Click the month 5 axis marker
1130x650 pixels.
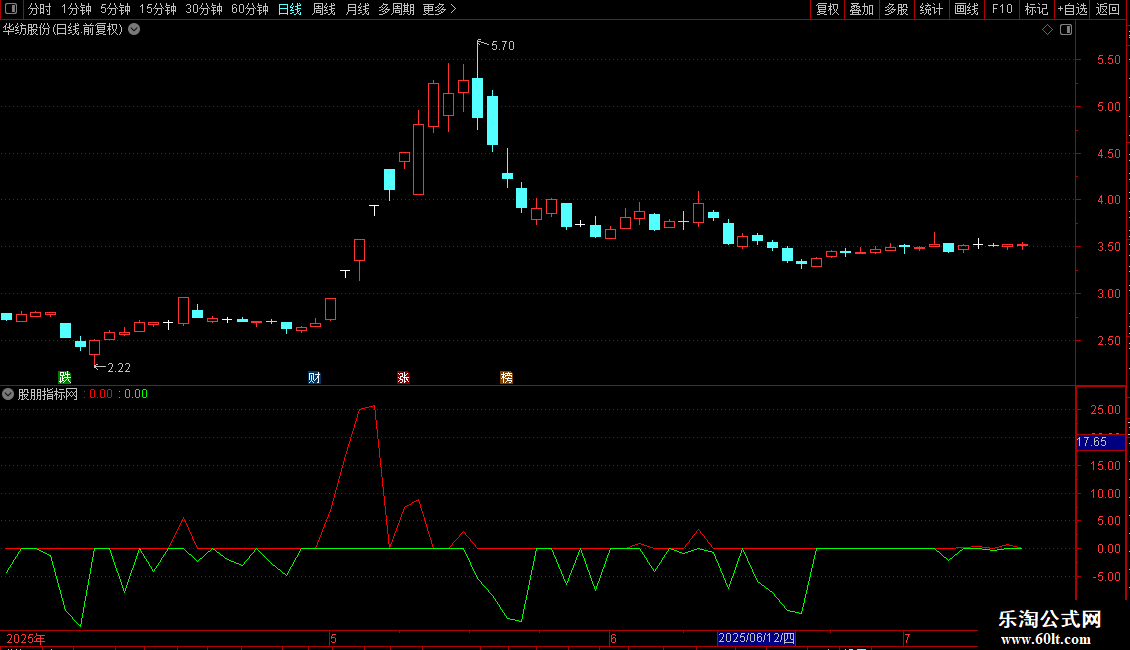click(x=334, y=638)
